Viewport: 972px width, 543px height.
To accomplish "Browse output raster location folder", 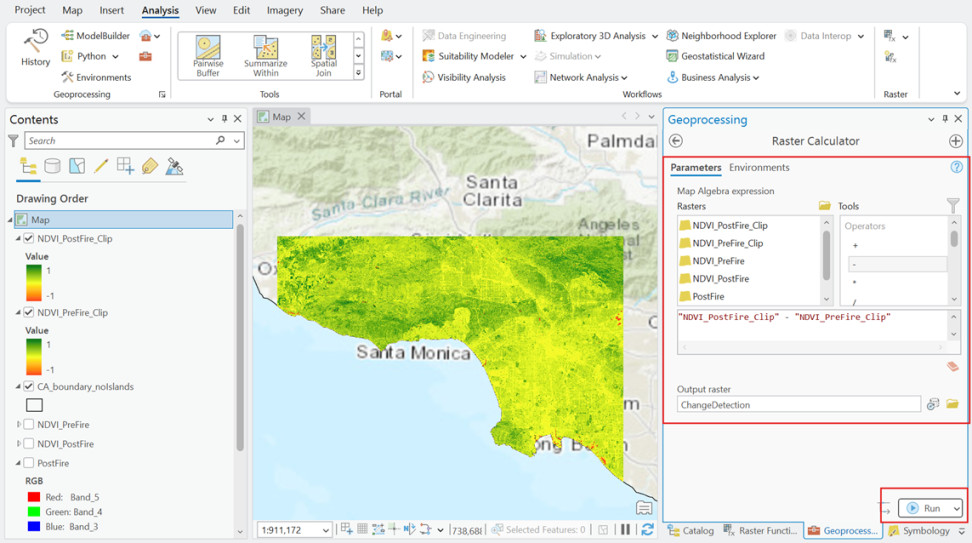I will 953,405.
